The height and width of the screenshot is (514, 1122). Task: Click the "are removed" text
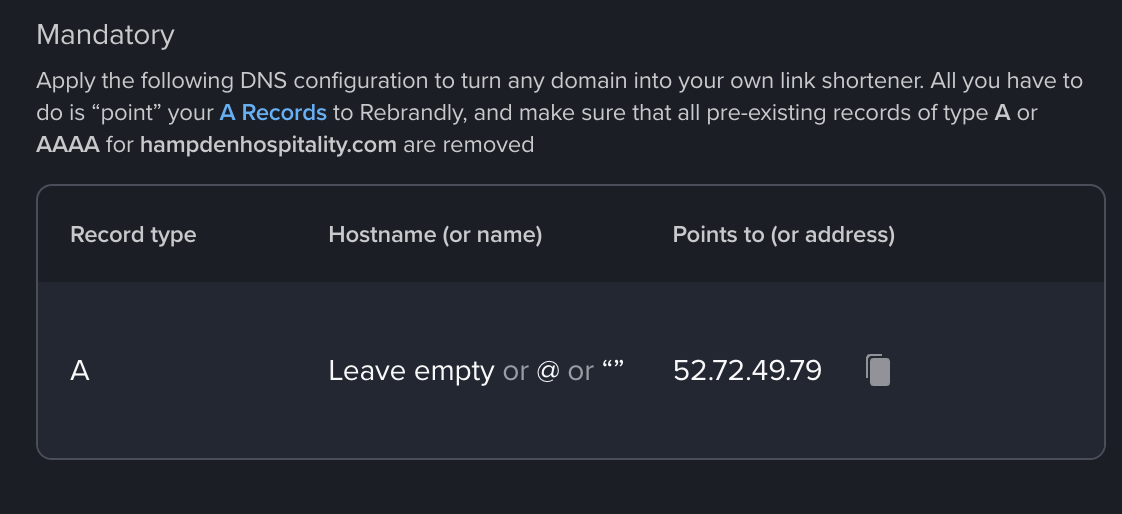469,145
